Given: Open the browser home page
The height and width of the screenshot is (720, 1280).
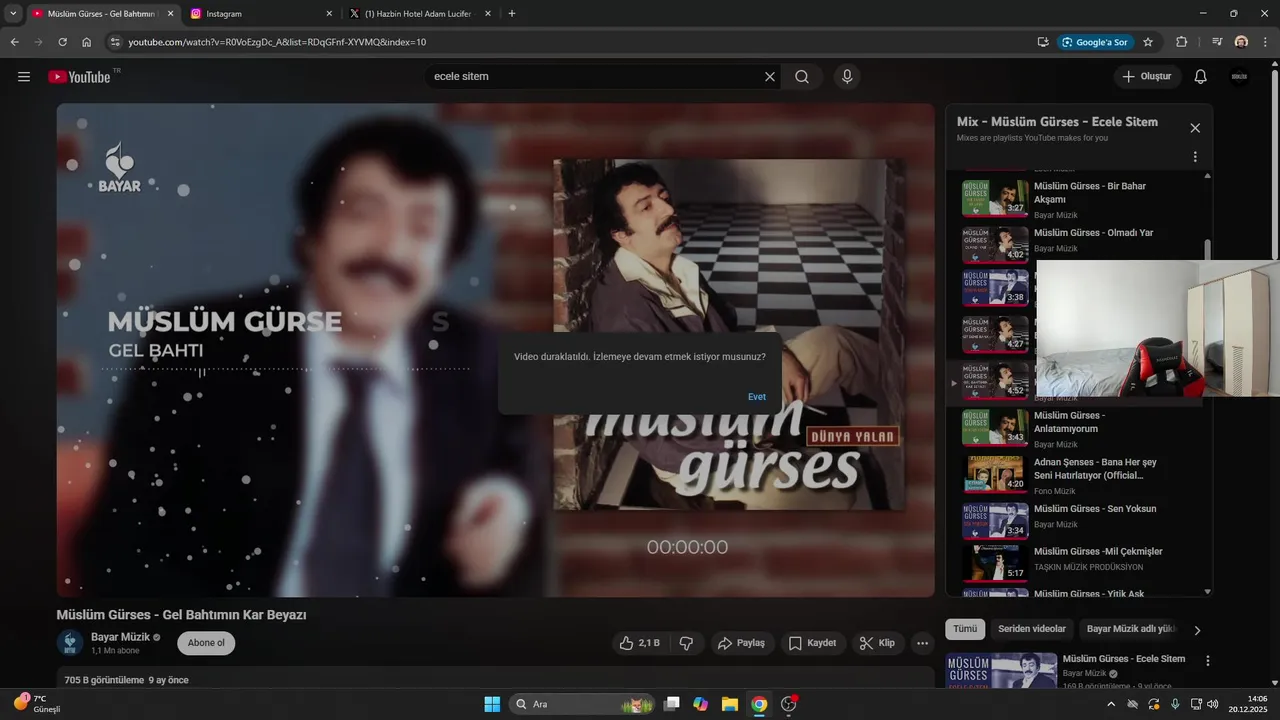Looking at the screenshot, I should pos(87,42).
